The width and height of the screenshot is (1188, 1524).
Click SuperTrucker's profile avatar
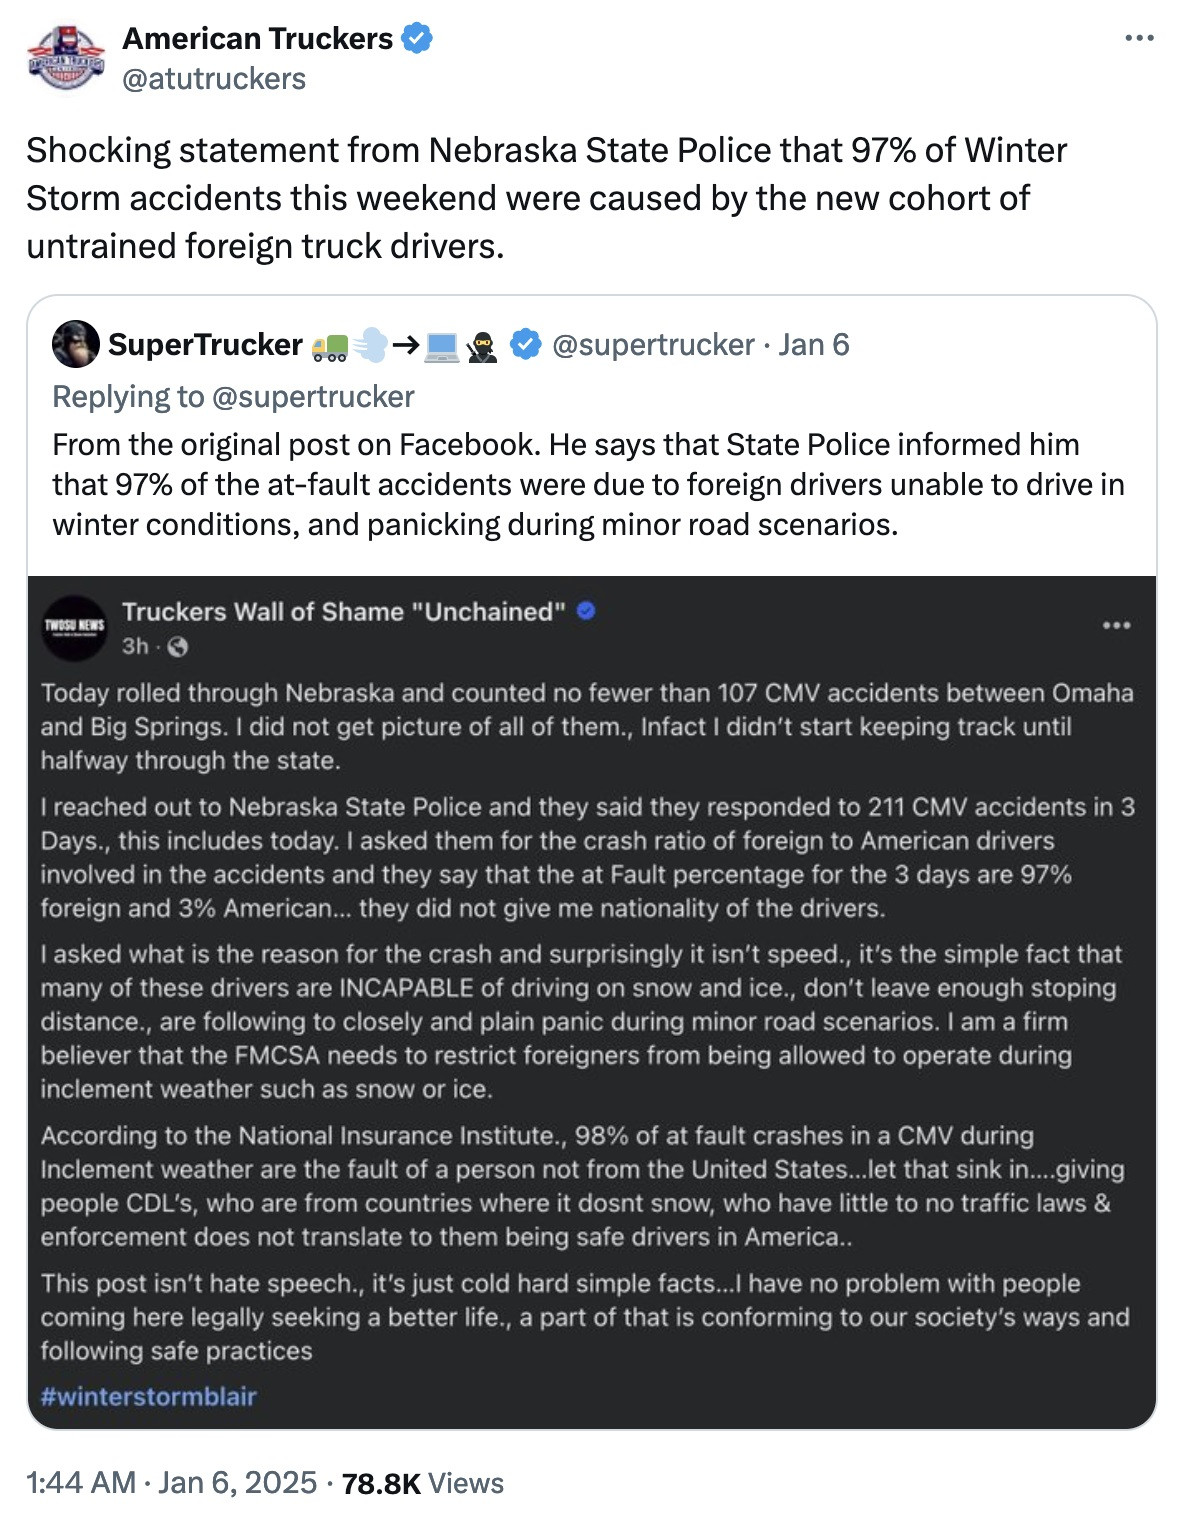click(76, 345)
